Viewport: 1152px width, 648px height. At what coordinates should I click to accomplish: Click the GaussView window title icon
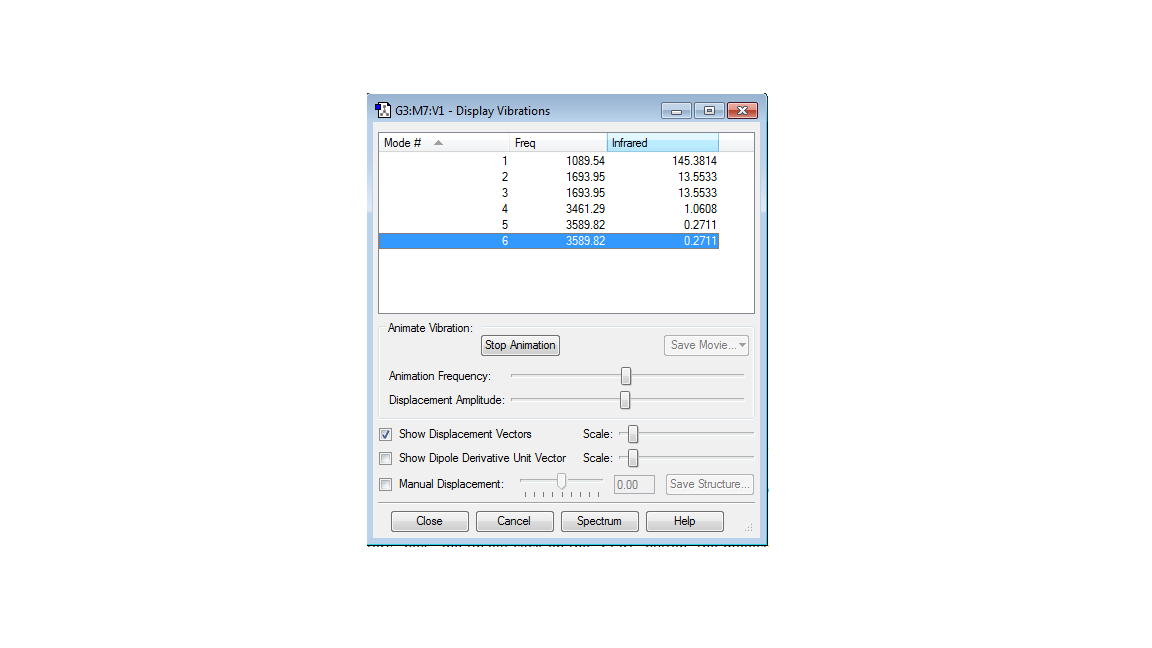(x=383, y=110)
